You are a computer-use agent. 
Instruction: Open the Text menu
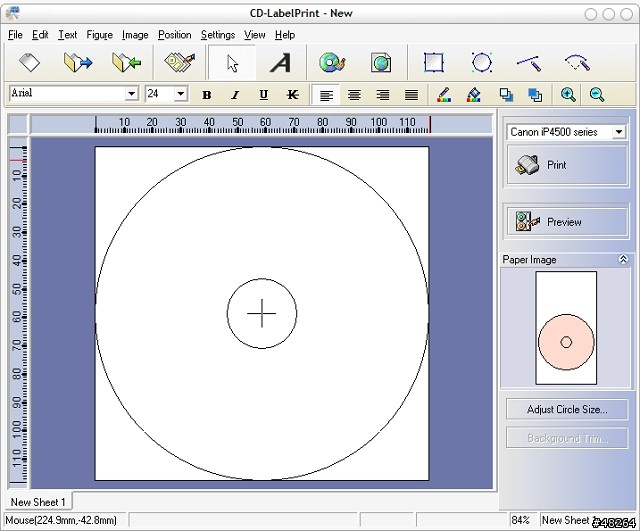(67, 35)
